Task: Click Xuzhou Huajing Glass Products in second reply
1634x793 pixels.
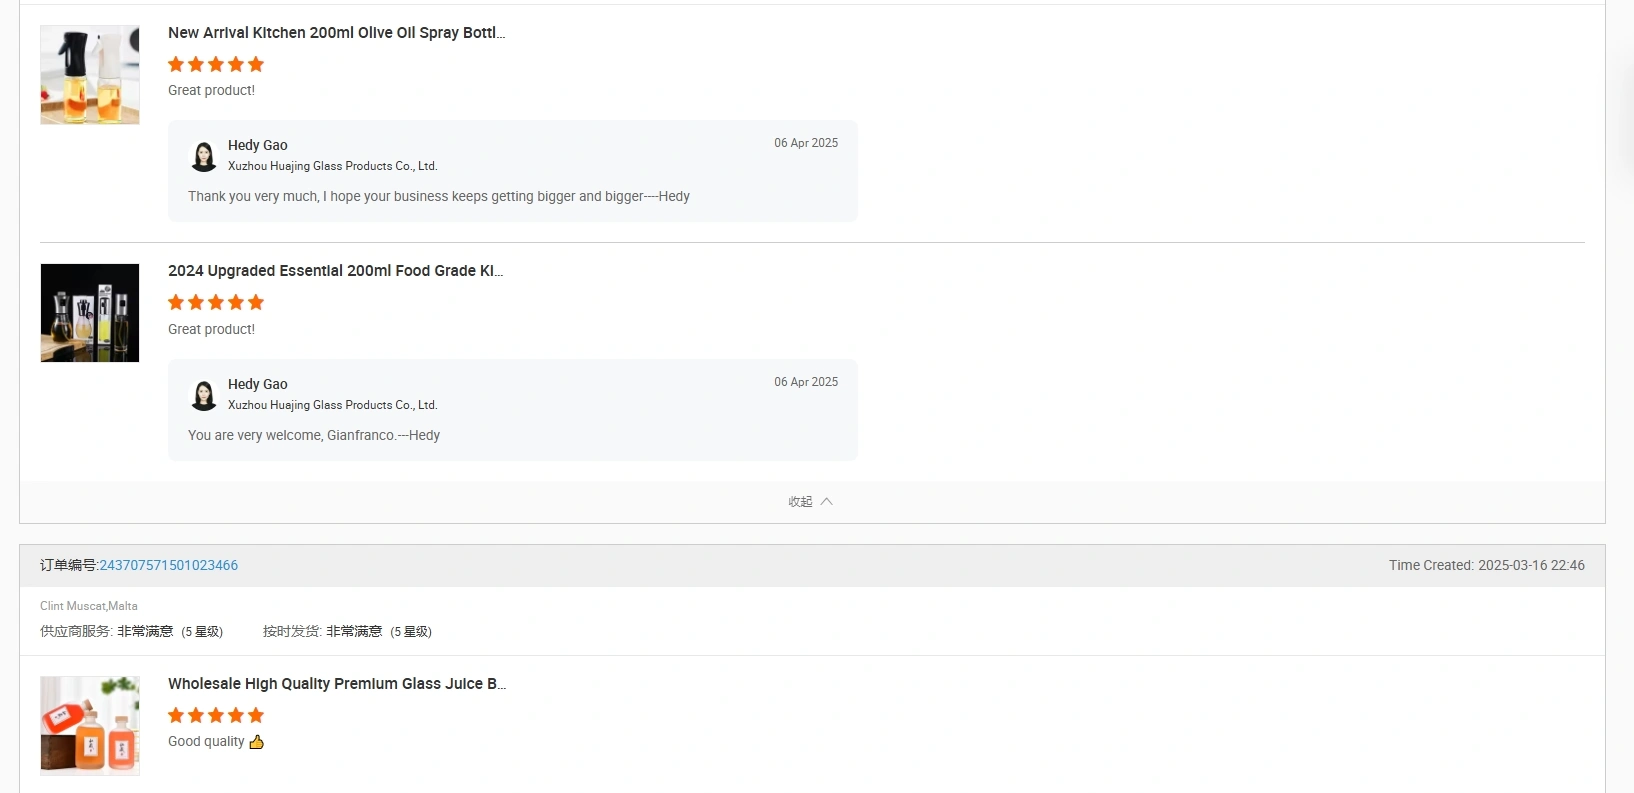Action: (333, 405)
